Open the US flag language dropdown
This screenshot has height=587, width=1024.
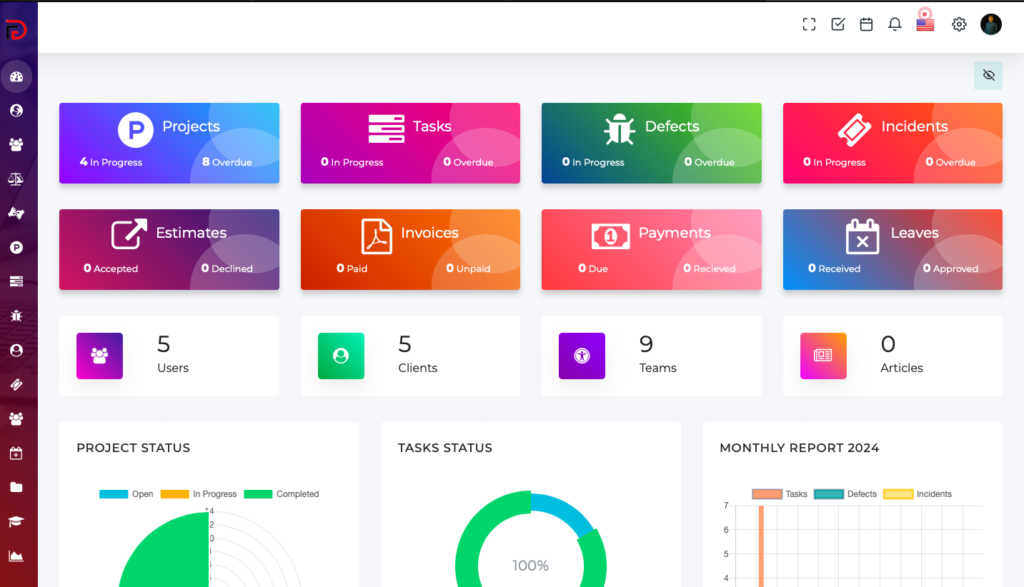tap(925, 24)
